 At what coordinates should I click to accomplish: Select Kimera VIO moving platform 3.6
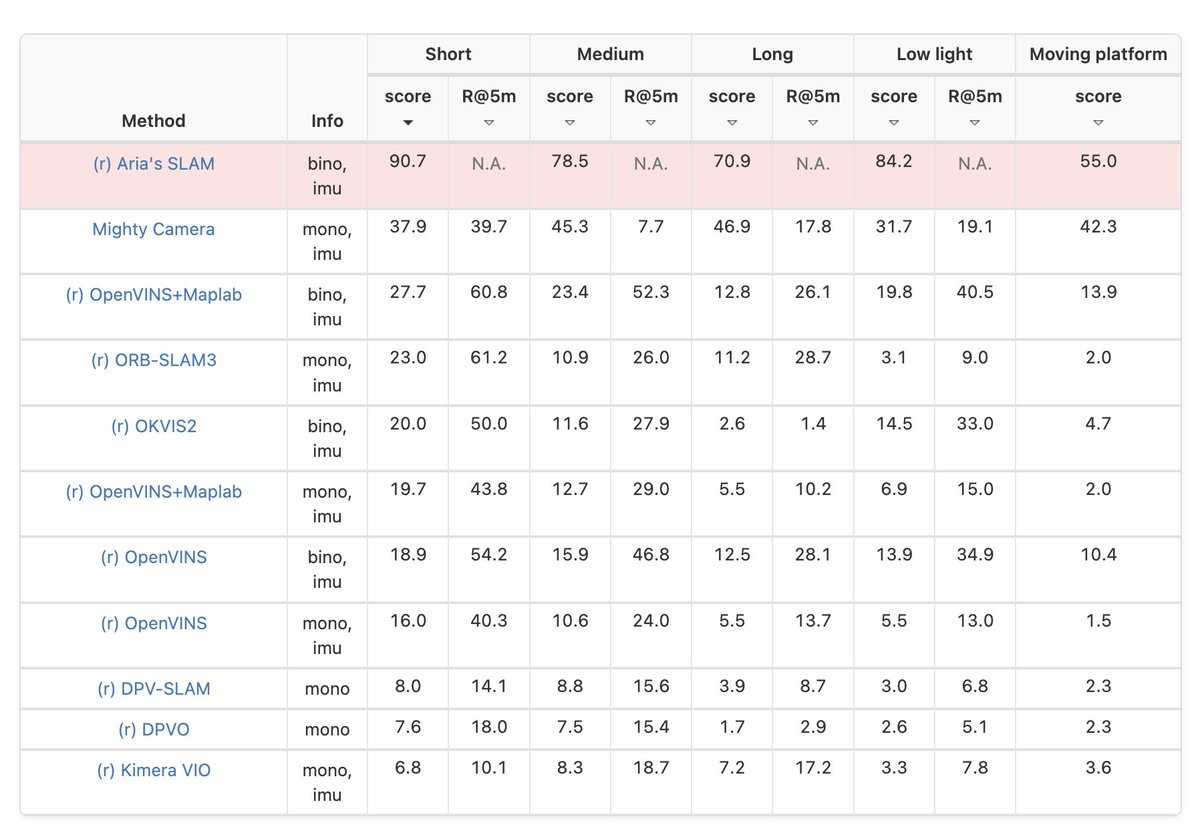1098,768
